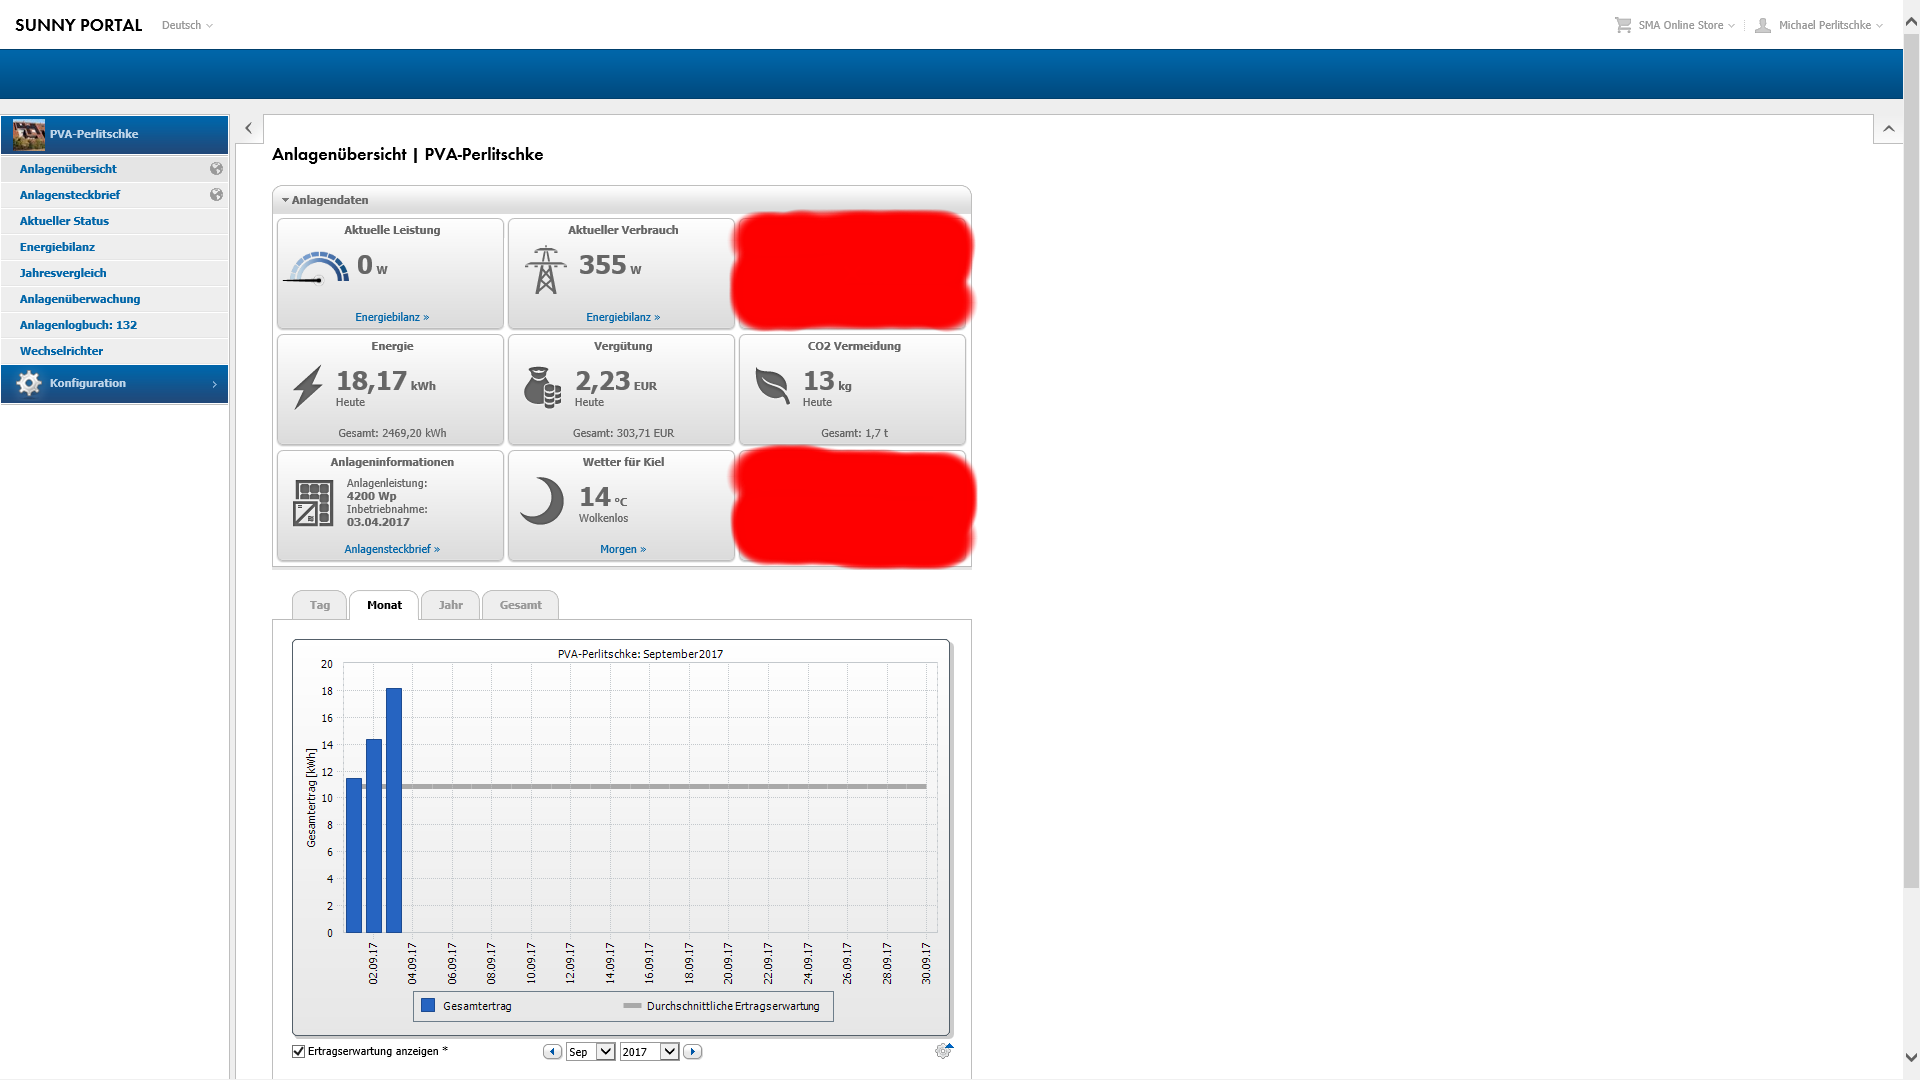This screenshot has height=1080, width=1920.
Task: Open the Deutsch language dropdown
Action: (187, 25)
